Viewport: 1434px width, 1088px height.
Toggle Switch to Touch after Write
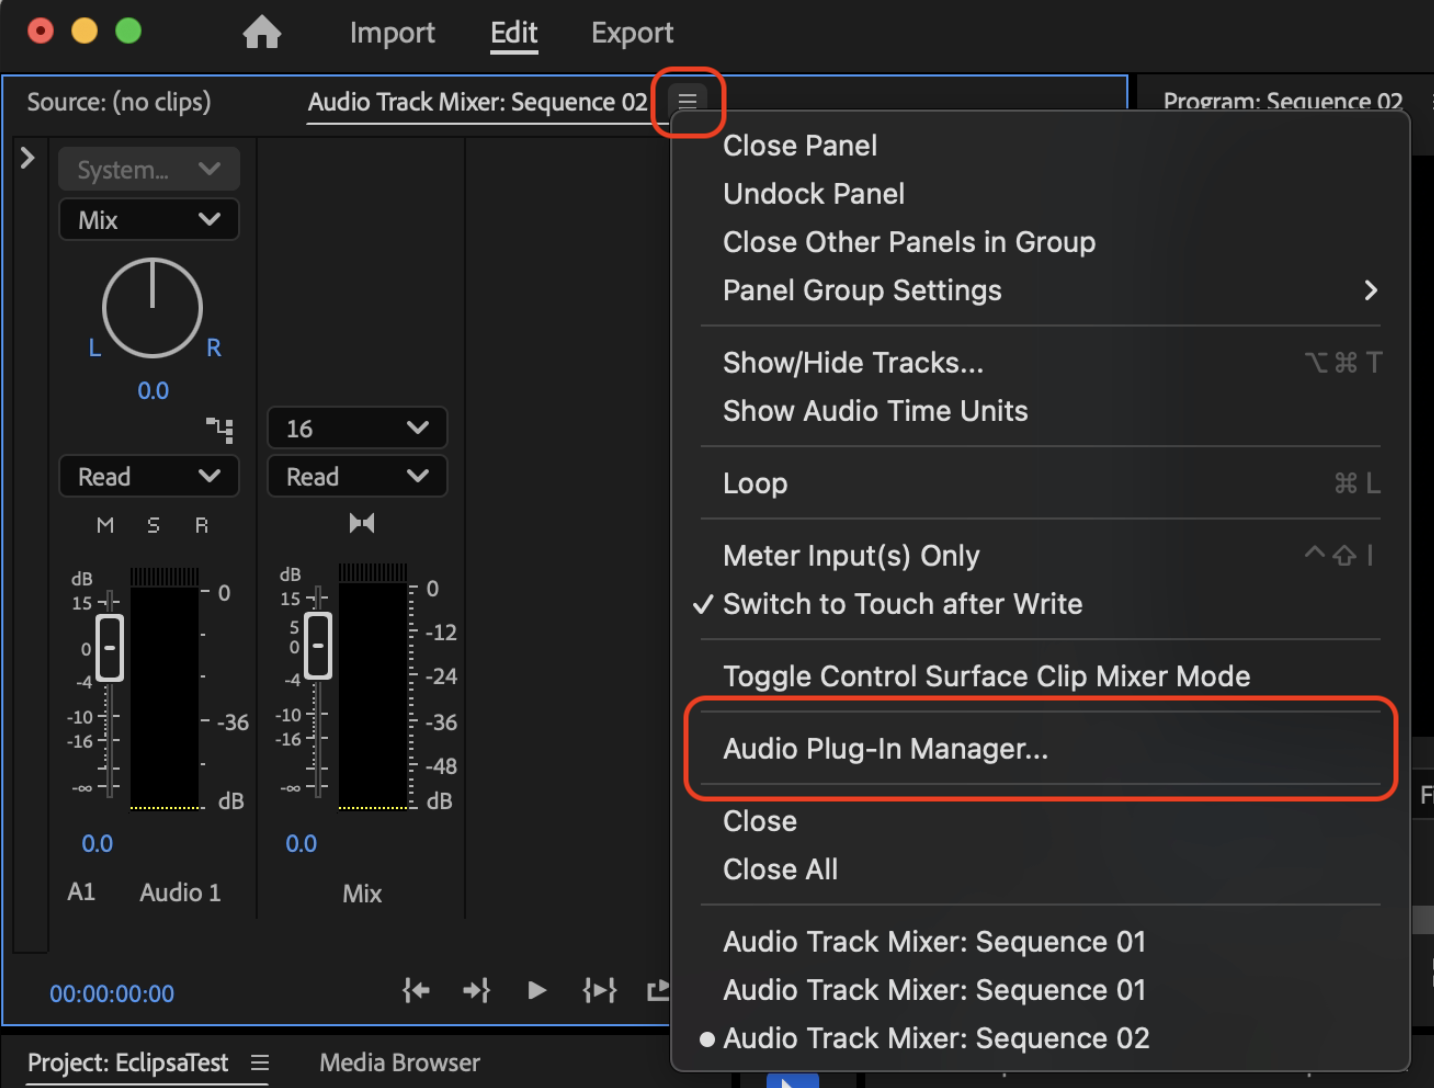click(x=902, y=604)
